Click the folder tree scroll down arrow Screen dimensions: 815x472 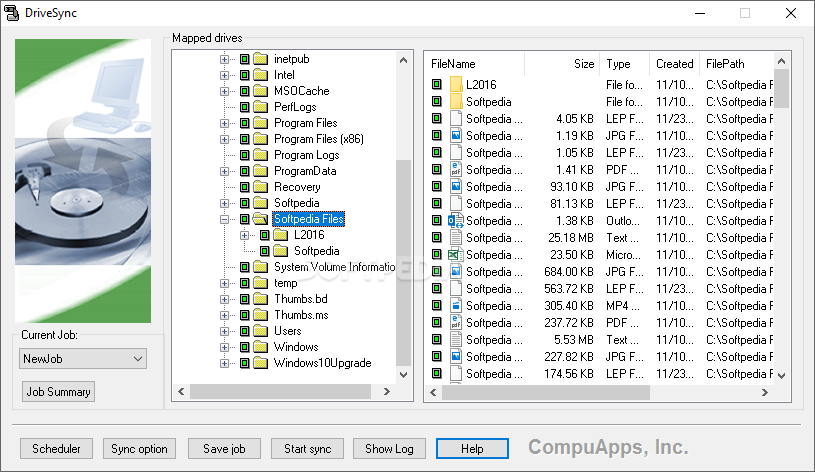(403, 374)
